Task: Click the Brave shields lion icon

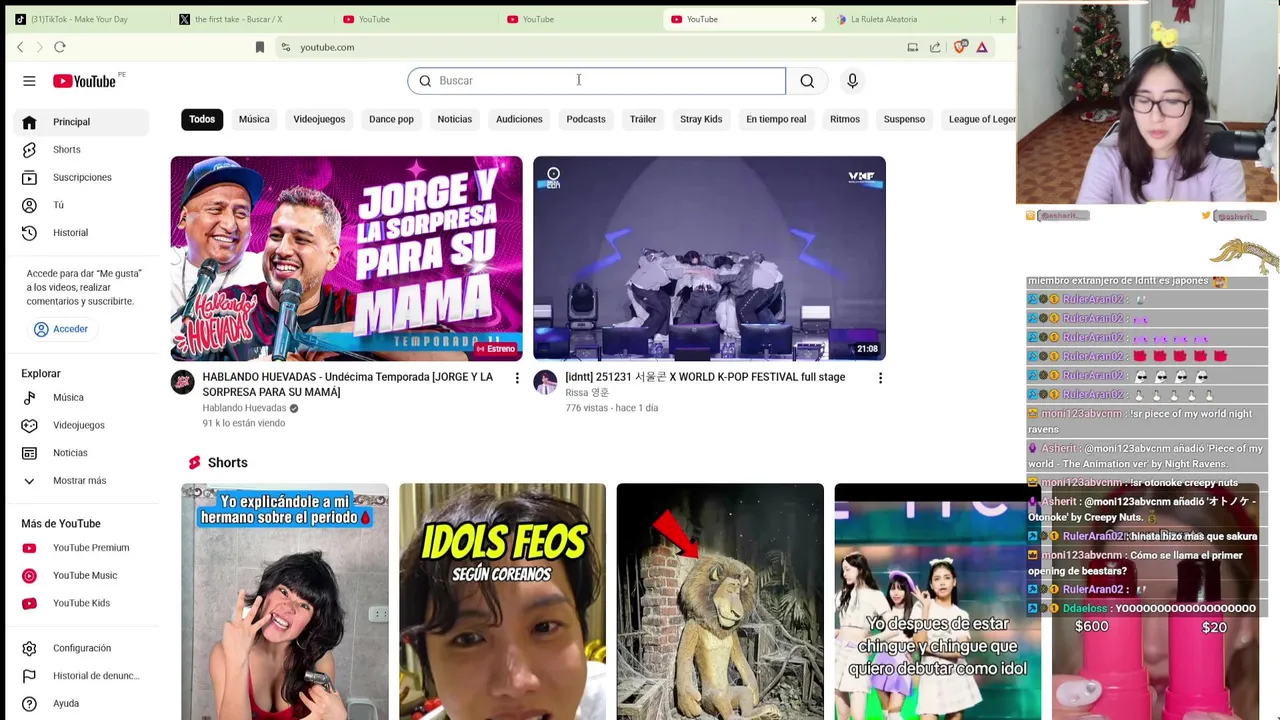Action: click(x=960, y=47)
